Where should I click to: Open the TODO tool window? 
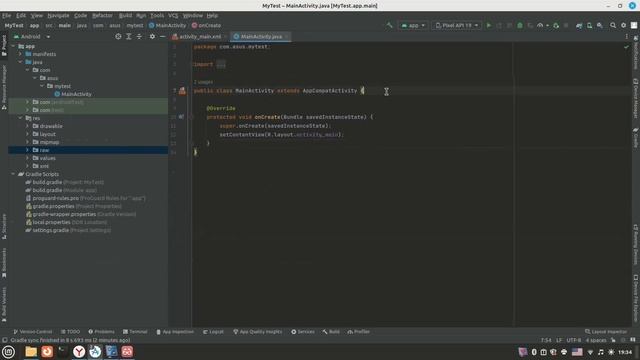pyautogui.click(x=71, y=331)
